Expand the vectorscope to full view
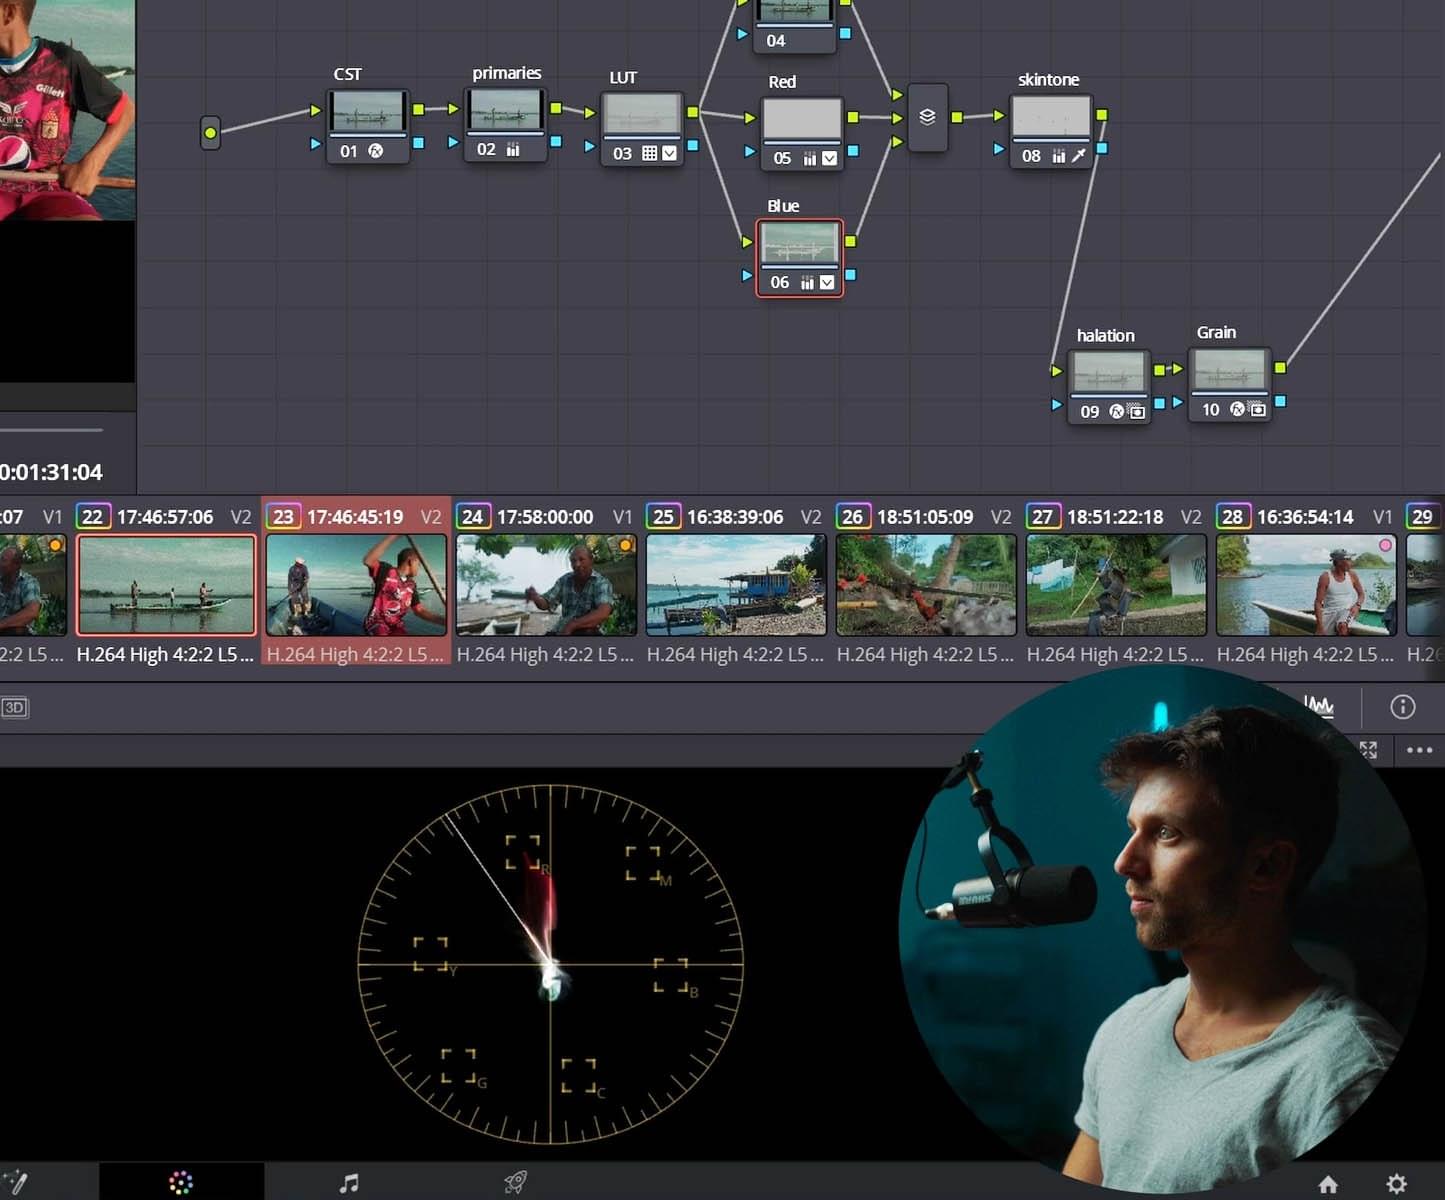 click(x=1368, y=749)
